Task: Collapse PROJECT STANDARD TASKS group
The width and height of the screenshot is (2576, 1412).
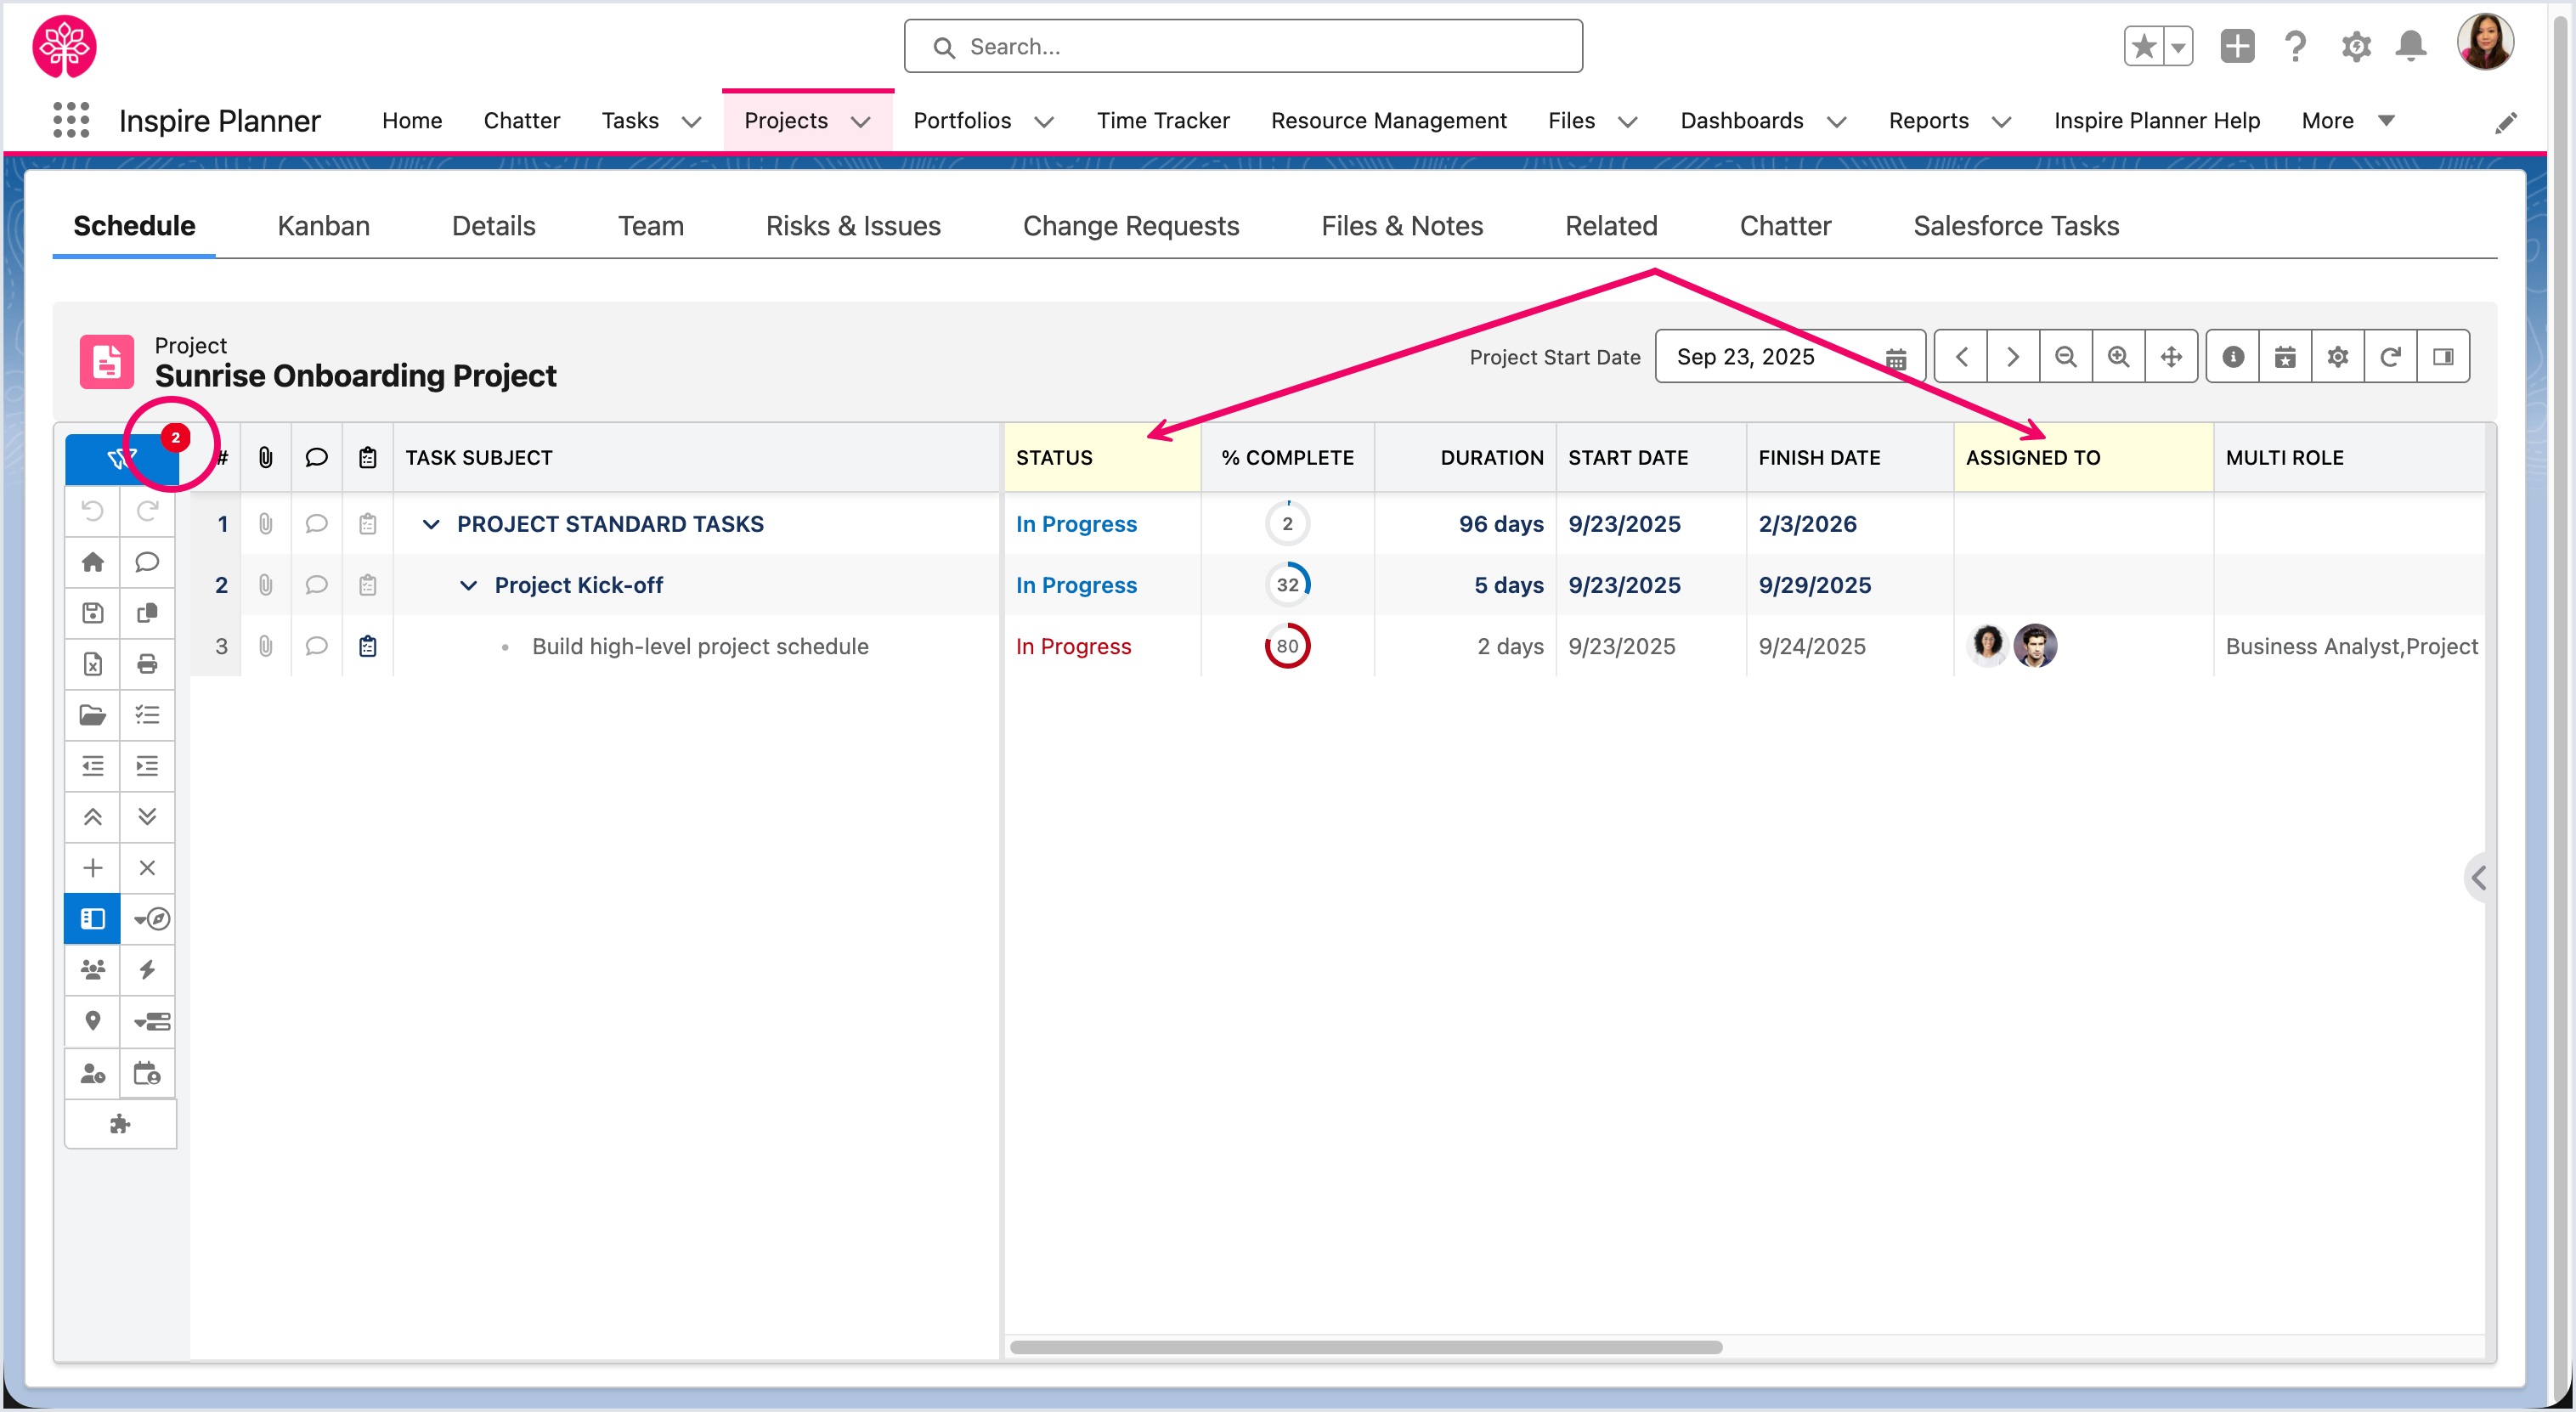Action: (431, 524)
